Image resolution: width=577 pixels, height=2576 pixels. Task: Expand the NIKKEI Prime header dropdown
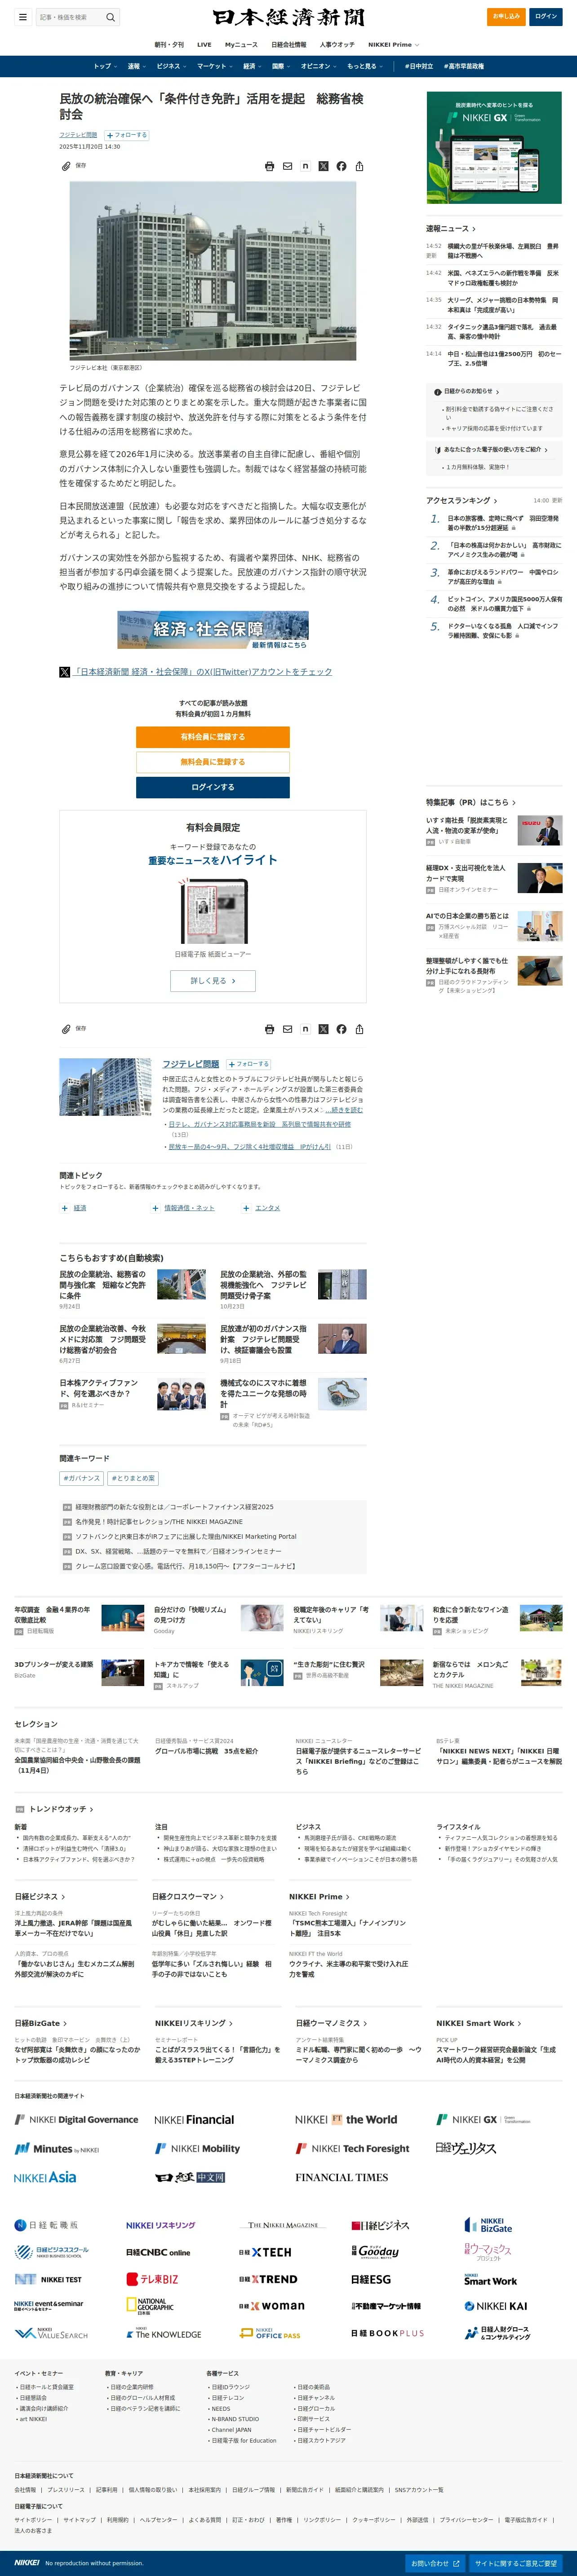(393, 44)
